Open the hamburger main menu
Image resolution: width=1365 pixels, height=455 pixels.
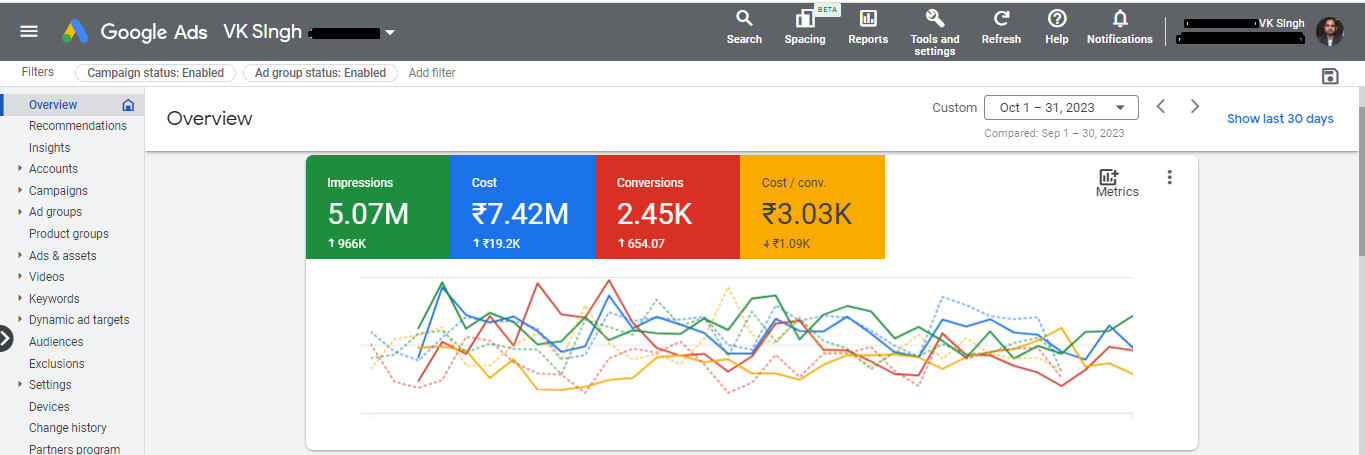(x=29, y=31)
